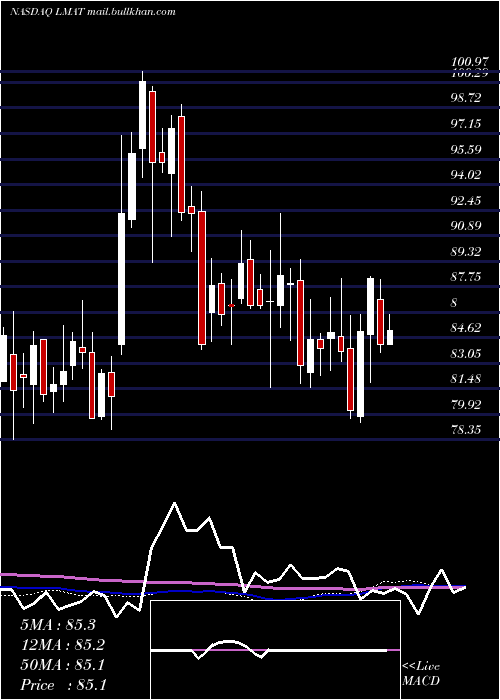500x700 pixels.
Task: Select the 81.48 price level label
Action: [467, 379]
